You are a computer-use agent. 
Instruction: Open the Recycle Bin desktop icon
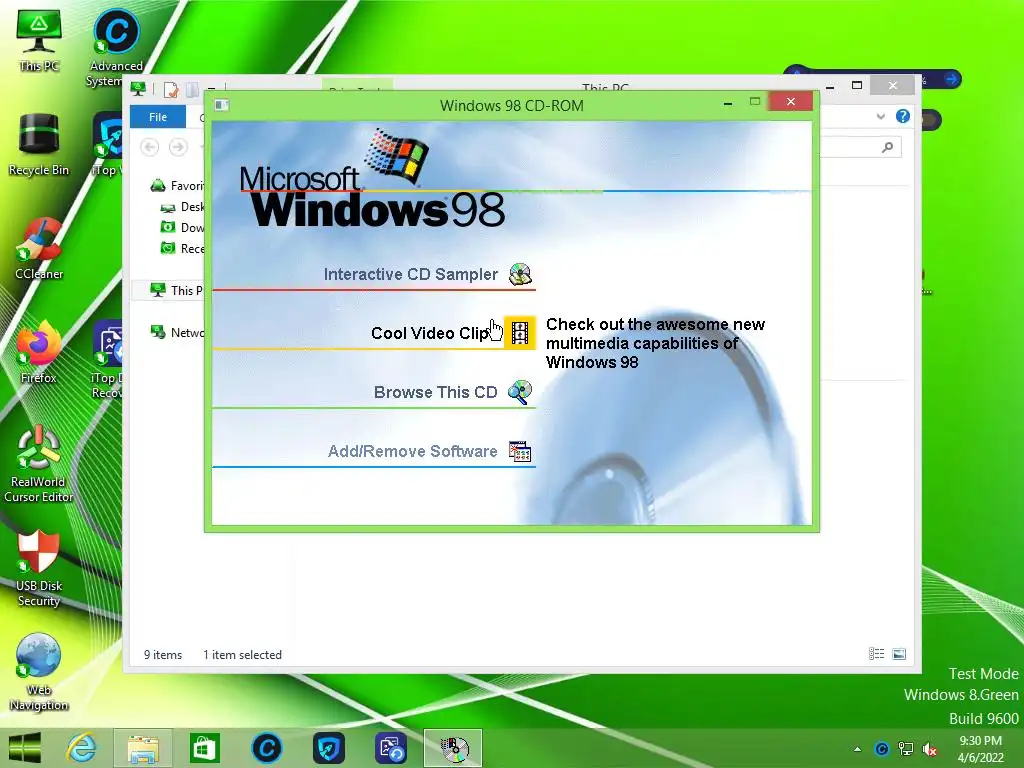[39, 144]
